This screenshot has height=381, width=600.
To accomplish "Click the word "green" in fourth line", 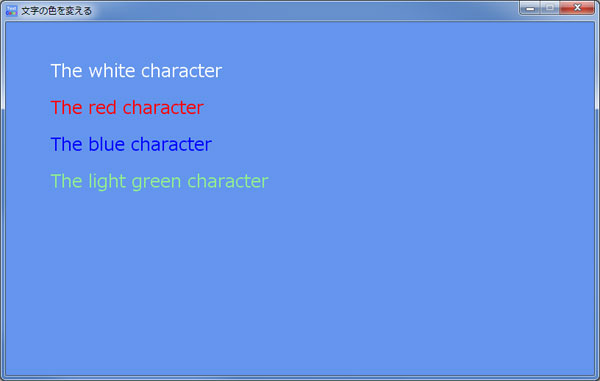I will (156, 182).
